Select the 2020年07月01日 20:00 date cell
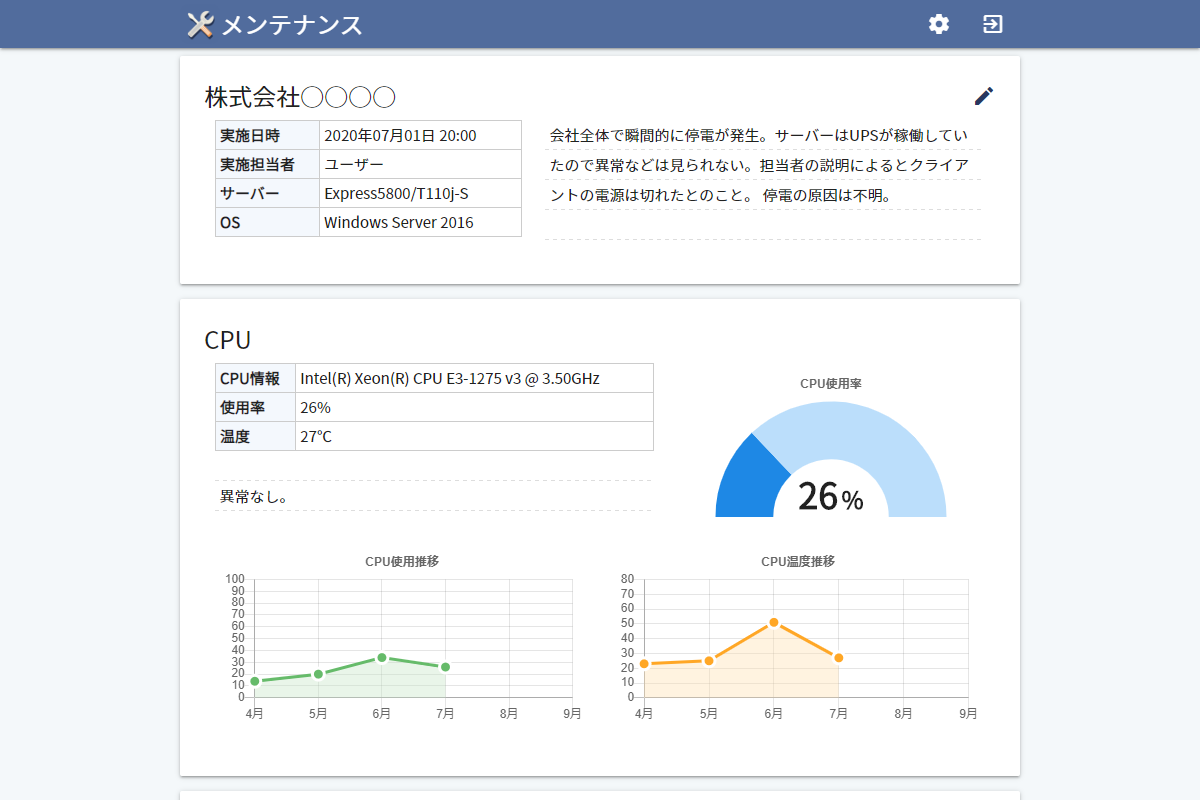This screenshot has height=800, width=1200. 420,135
